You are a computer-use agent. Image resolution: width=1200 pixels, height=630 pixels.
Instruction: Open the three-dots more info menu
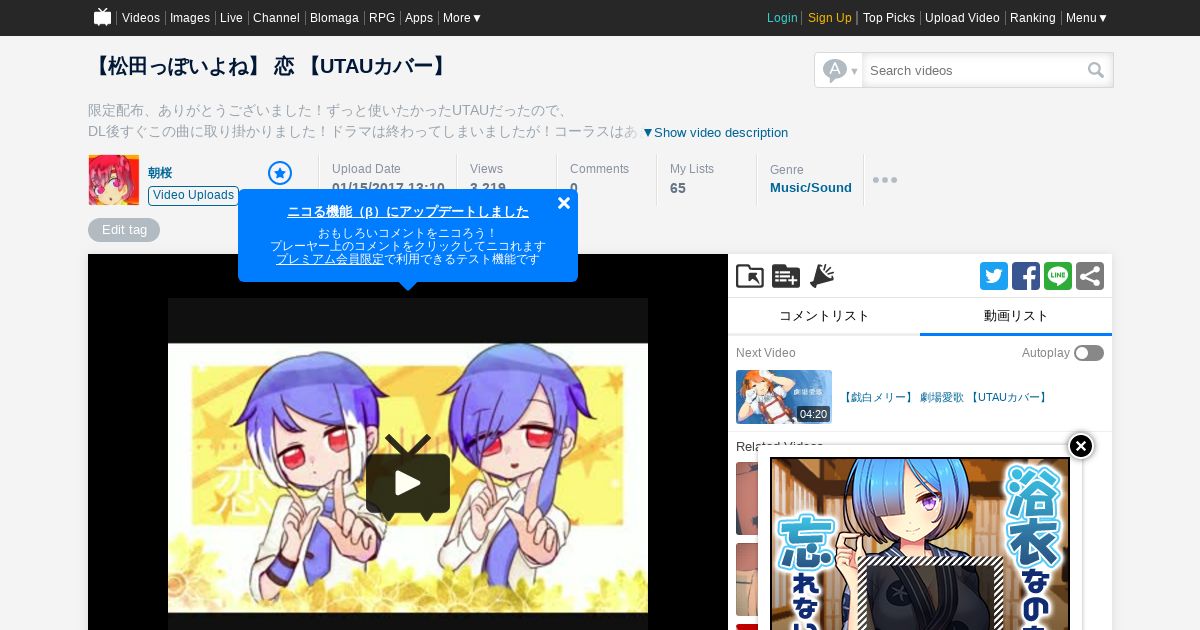[x=884, y=180]
